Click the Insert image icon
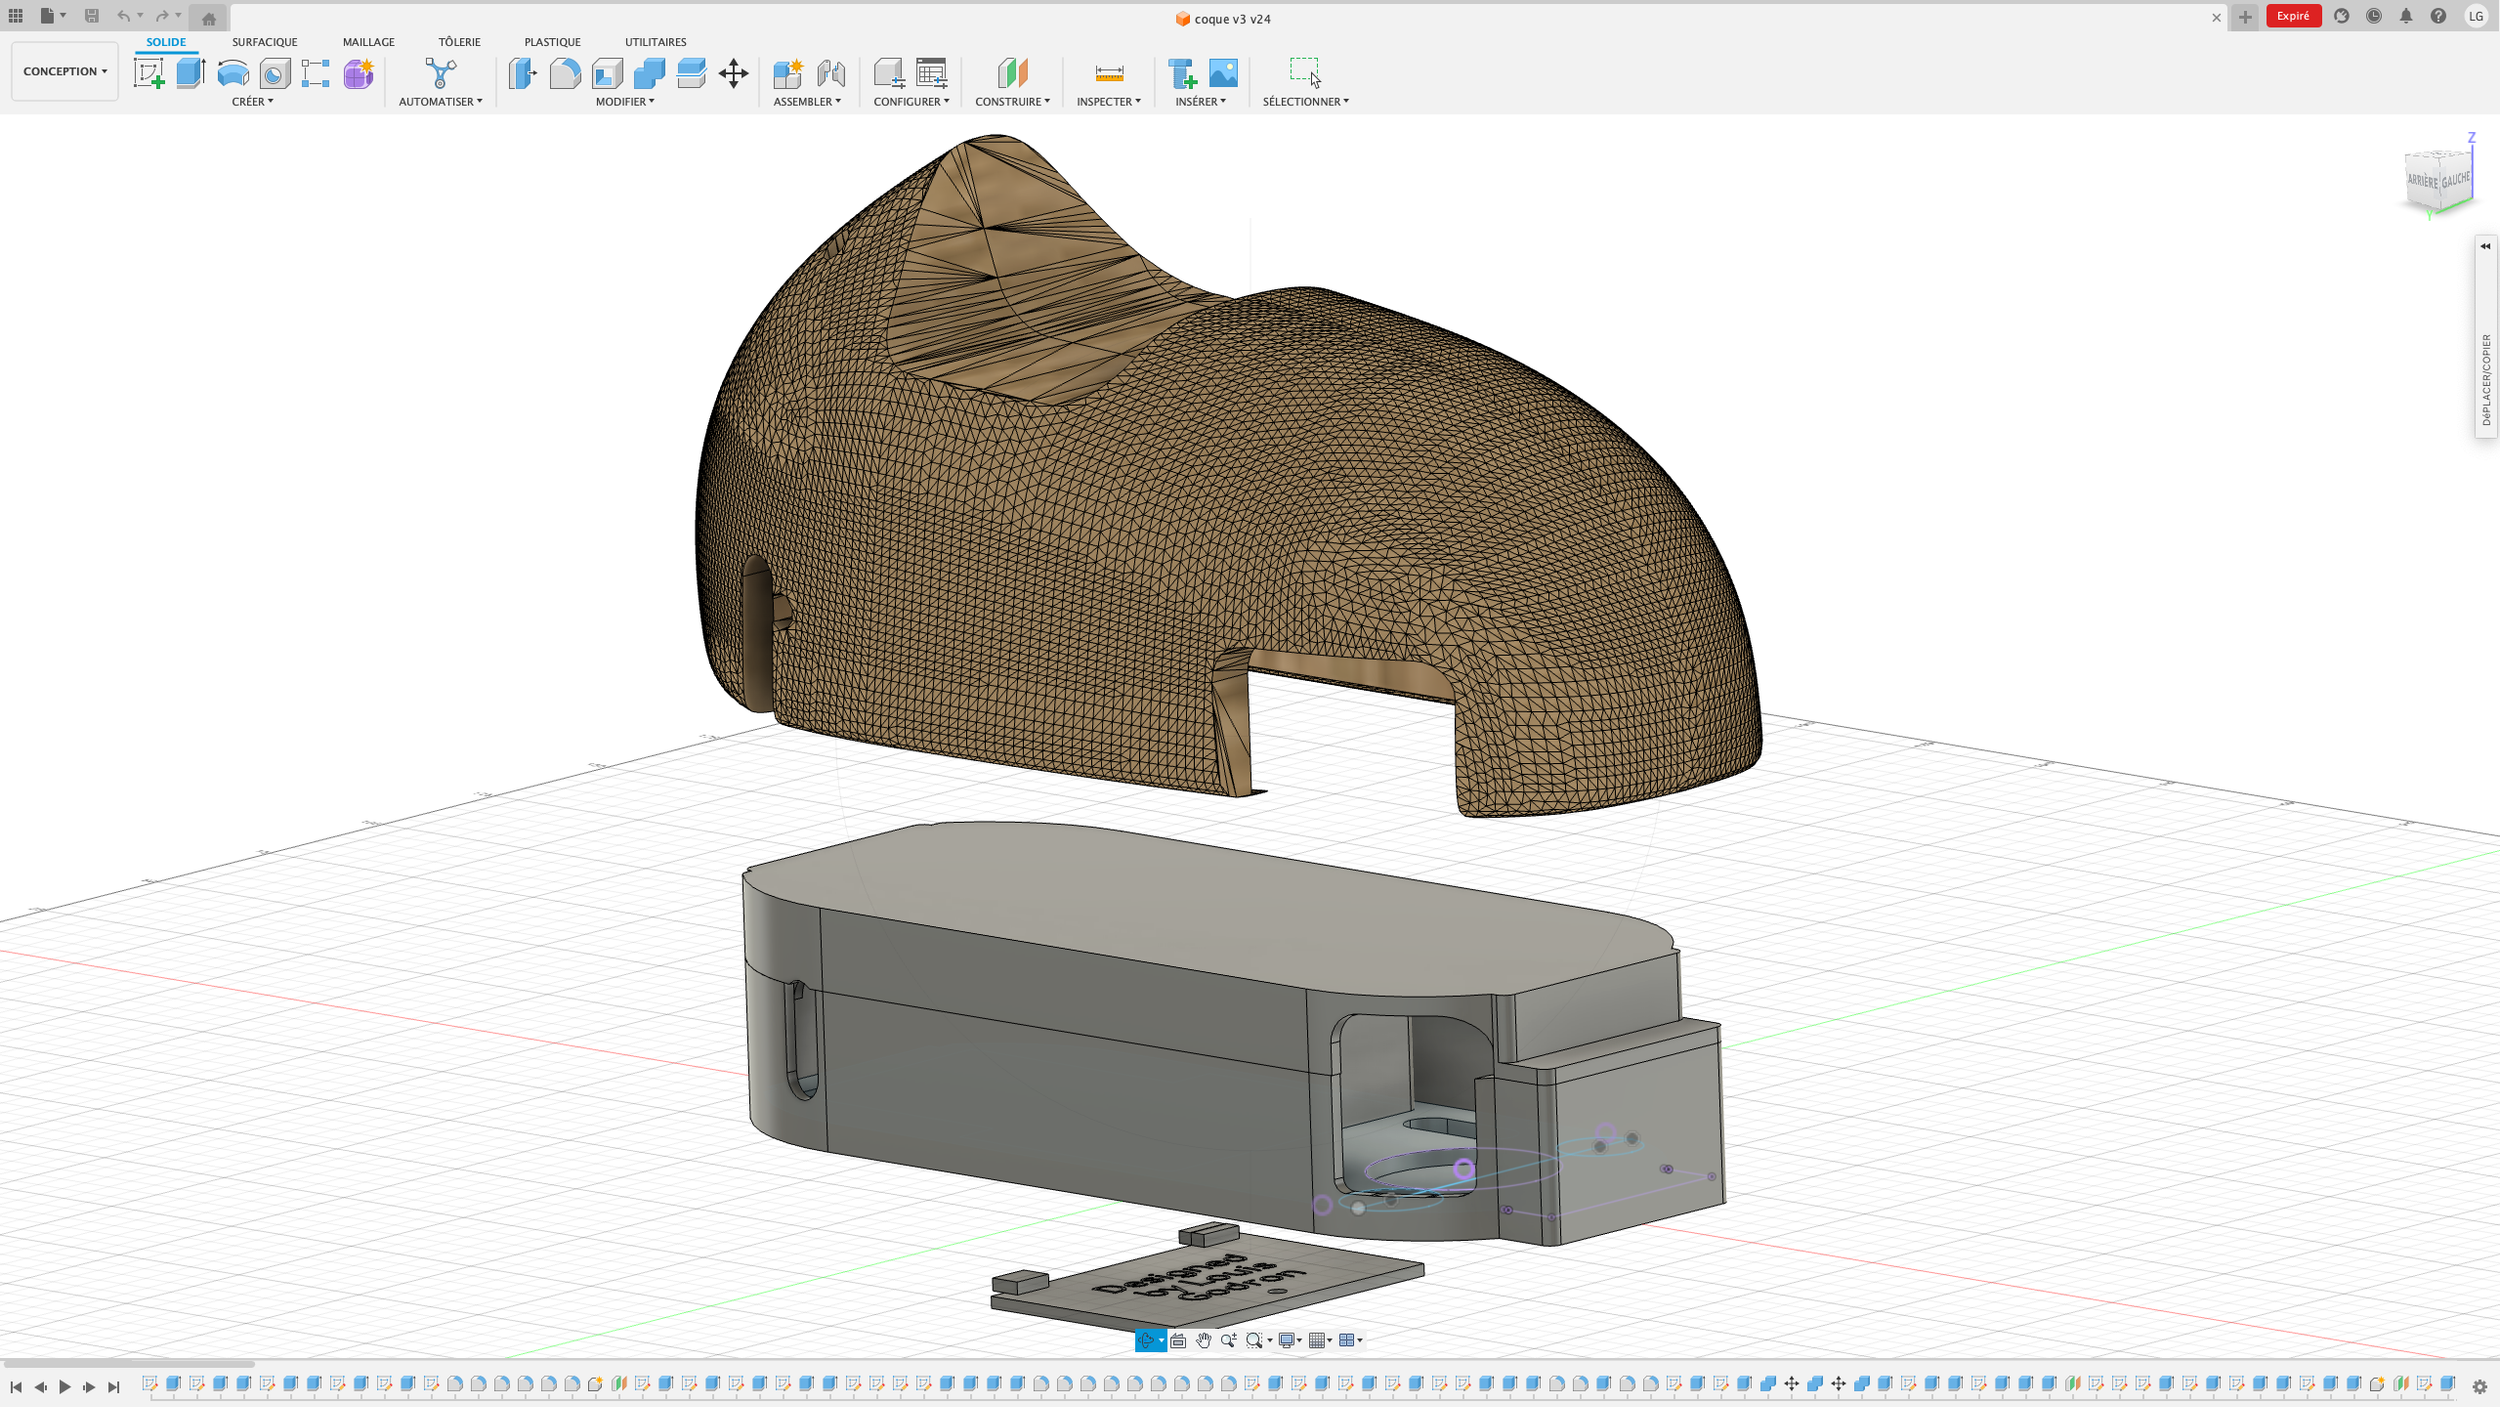The image size is (2500, 1407). pos(1223,73)
